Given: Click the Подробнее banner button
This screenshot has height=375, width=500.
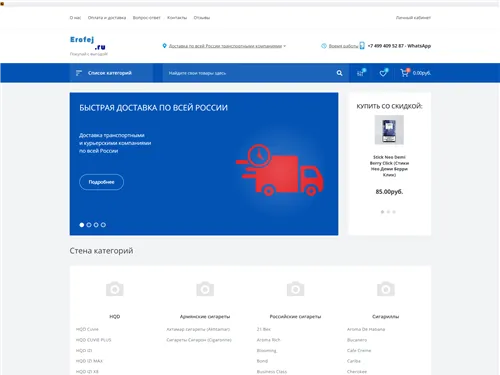Looking at the screenshot, I should (101, 182).
